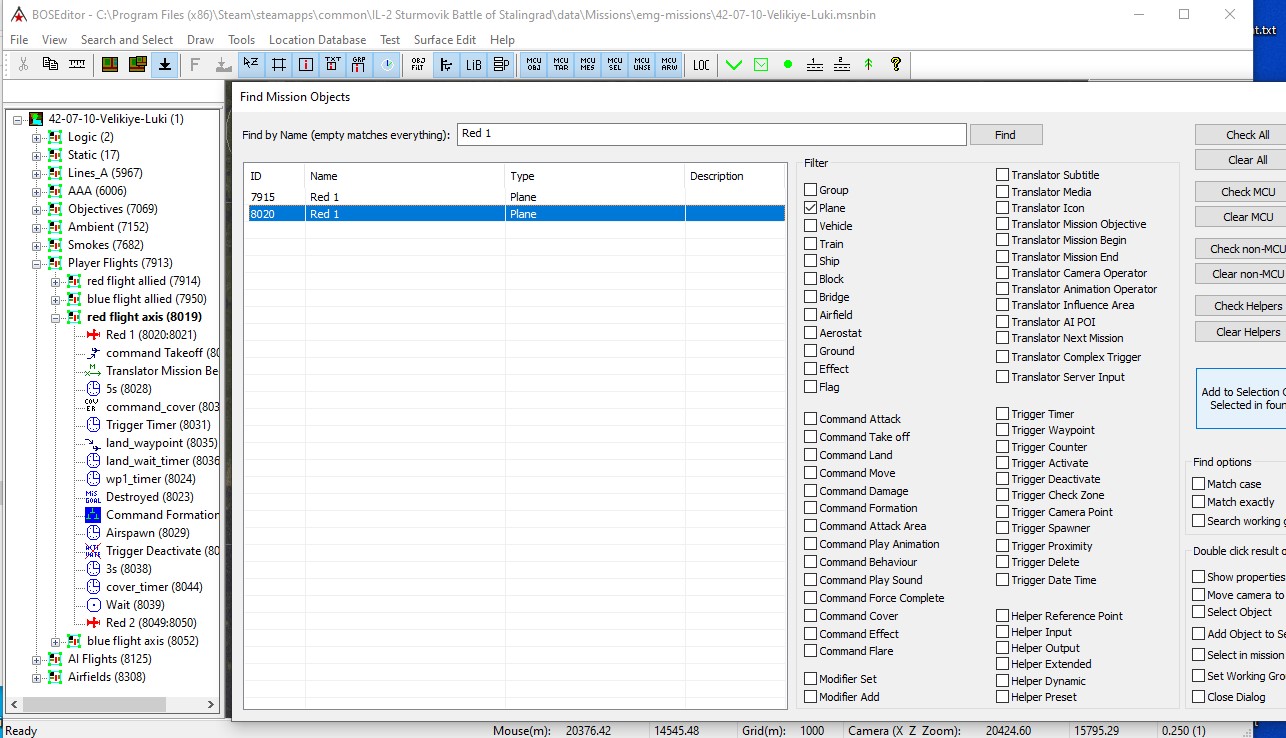Check the Vehicle filter checkbox
1286x738 pixels.
tap(811, 226)
